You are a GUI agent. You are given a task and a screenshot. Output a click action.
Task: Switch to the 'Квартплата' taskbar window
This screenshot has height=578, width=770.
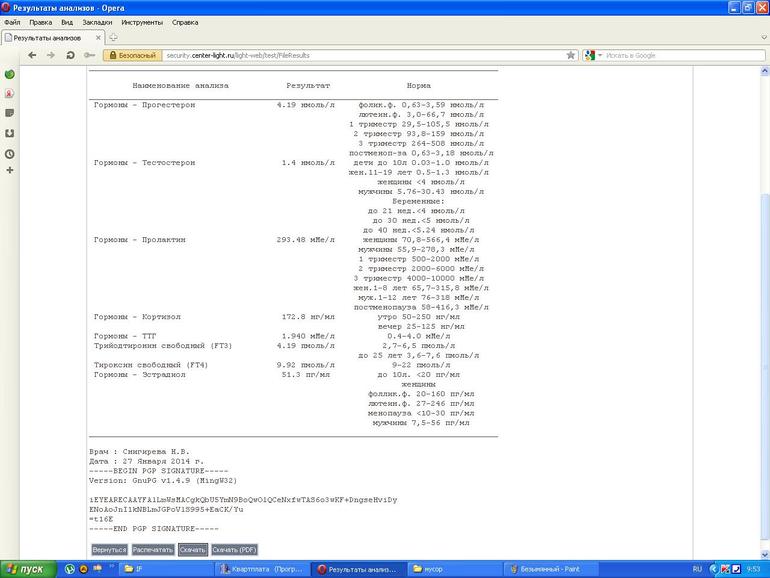(x=263, y=569)
